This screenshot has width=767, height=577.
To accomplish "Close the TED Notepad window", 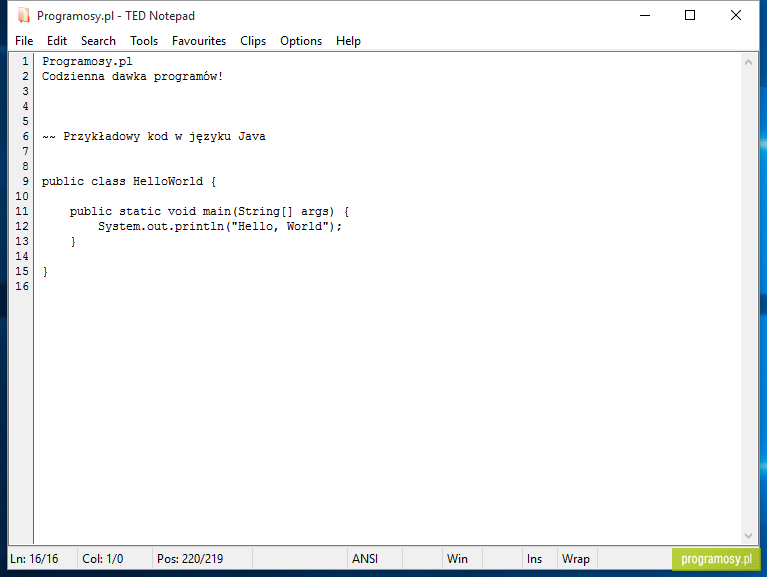I will tap(736, 16).
